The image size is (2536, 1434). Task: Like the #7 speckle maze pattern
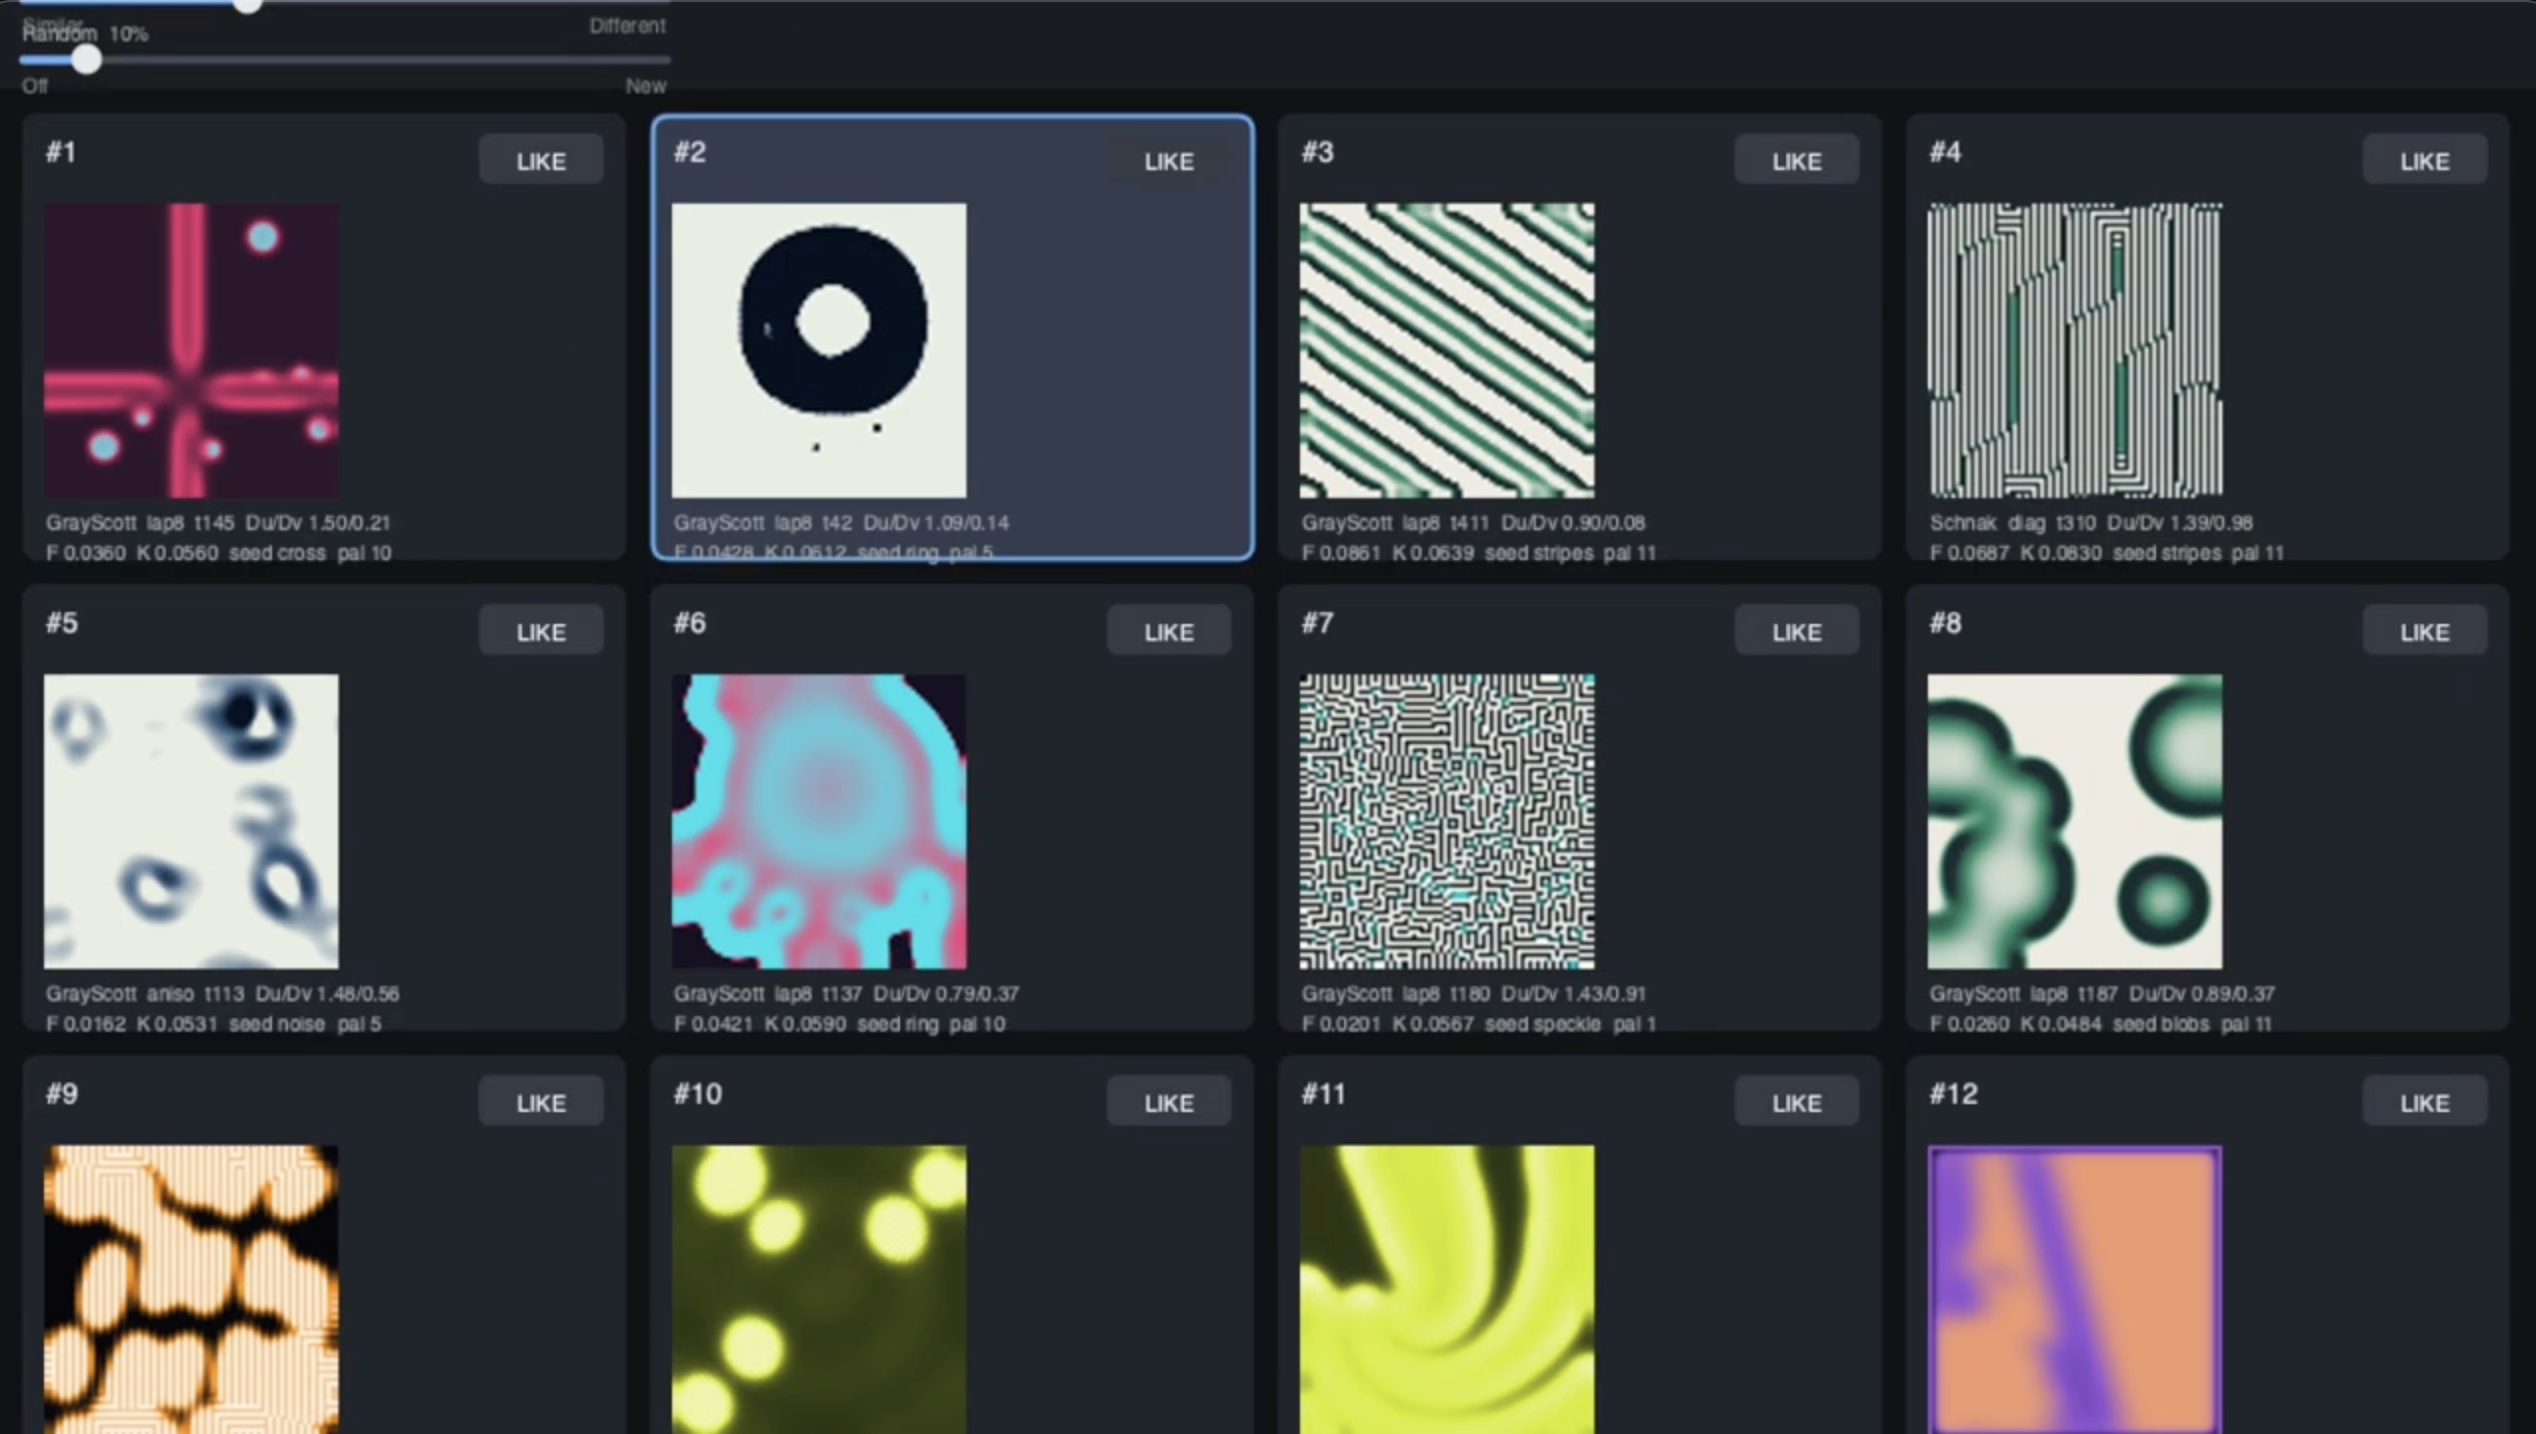click(1796, 631)
